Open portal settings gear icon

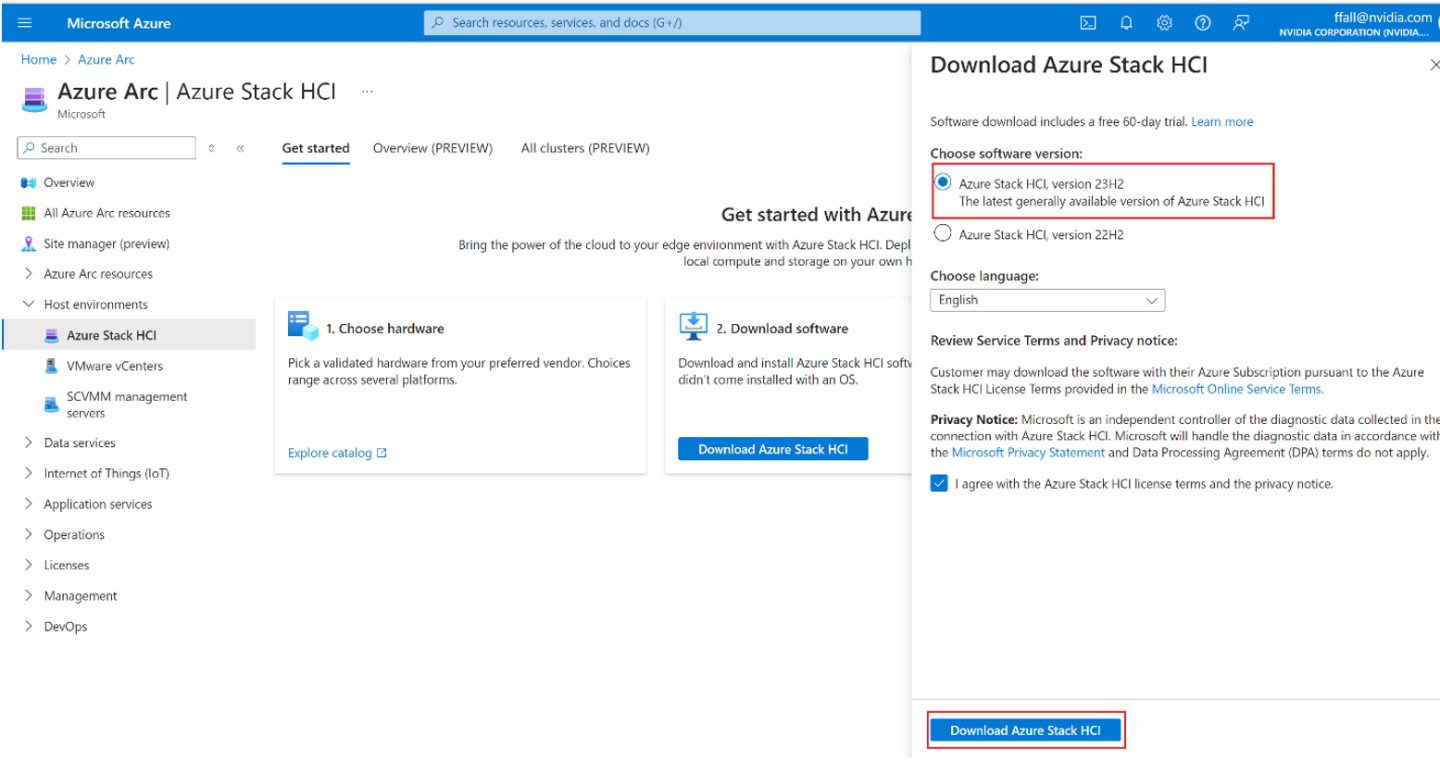coord(1165,23)
